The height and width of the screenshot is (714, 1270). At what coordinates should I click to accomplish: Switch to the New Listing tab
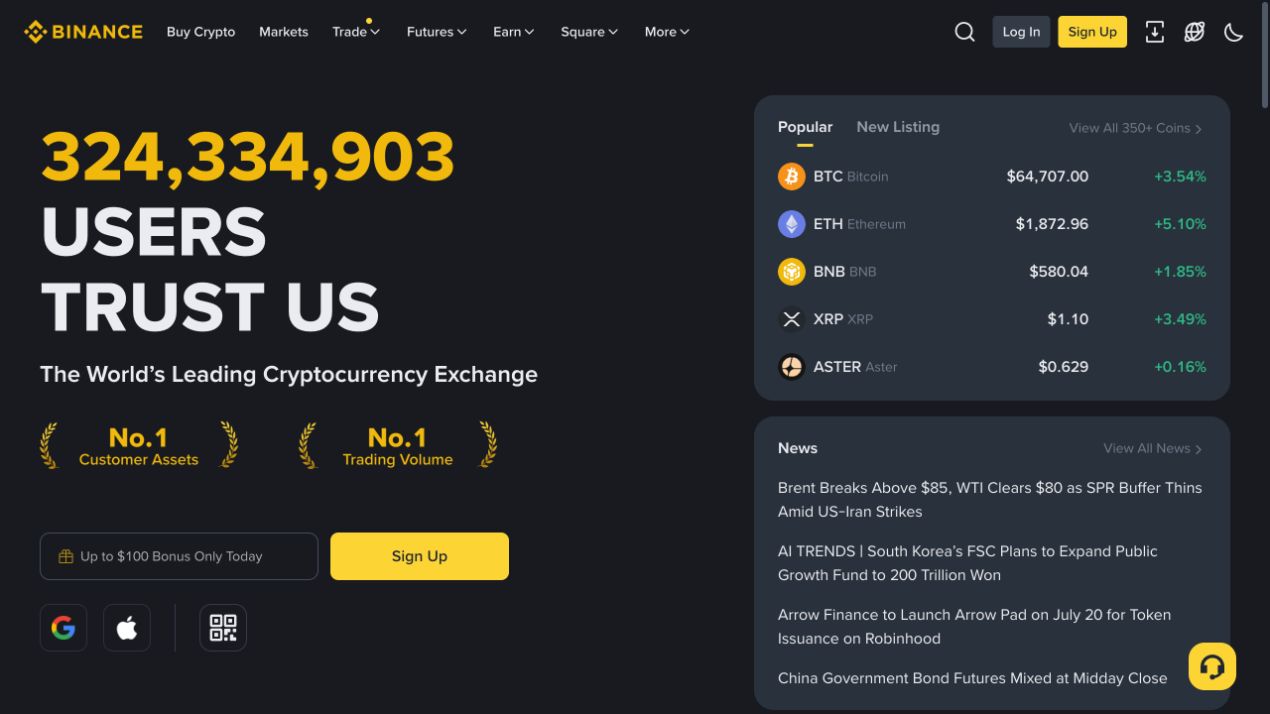tap(898, 127)
